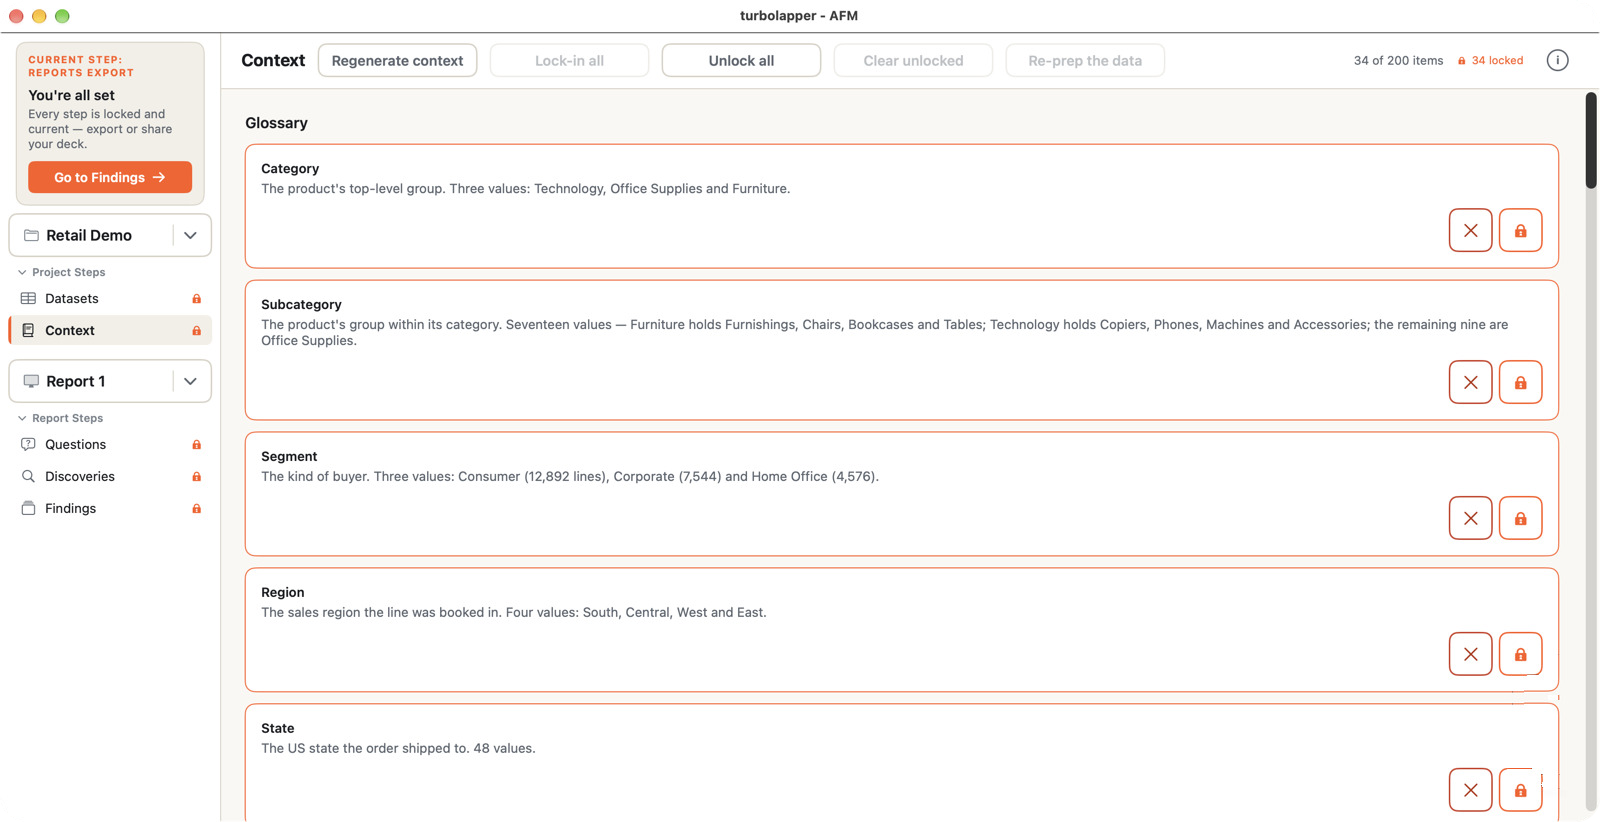This screenshot has width=1600, height=822.
Task: Toggle lock on State entry
Action: click(x=1520, y=790)
